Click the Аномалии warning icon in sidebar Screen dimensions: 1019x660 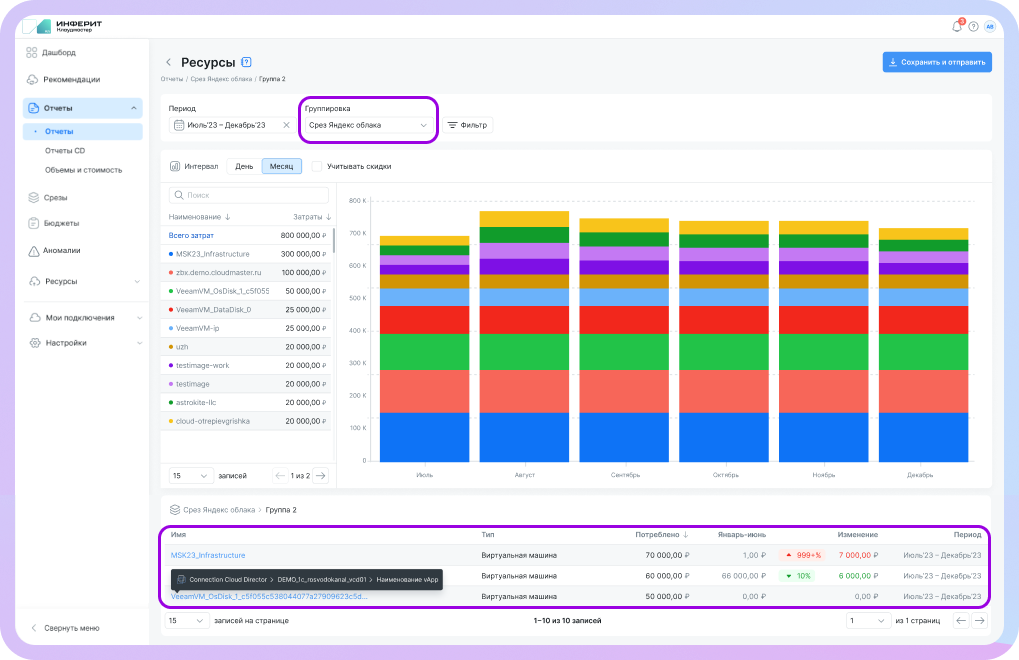(x=33, y=251)
